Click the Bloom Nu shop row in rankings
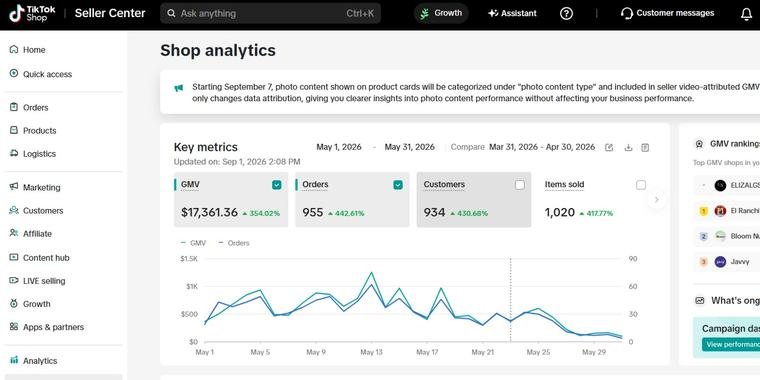 (x=727, y=236)
